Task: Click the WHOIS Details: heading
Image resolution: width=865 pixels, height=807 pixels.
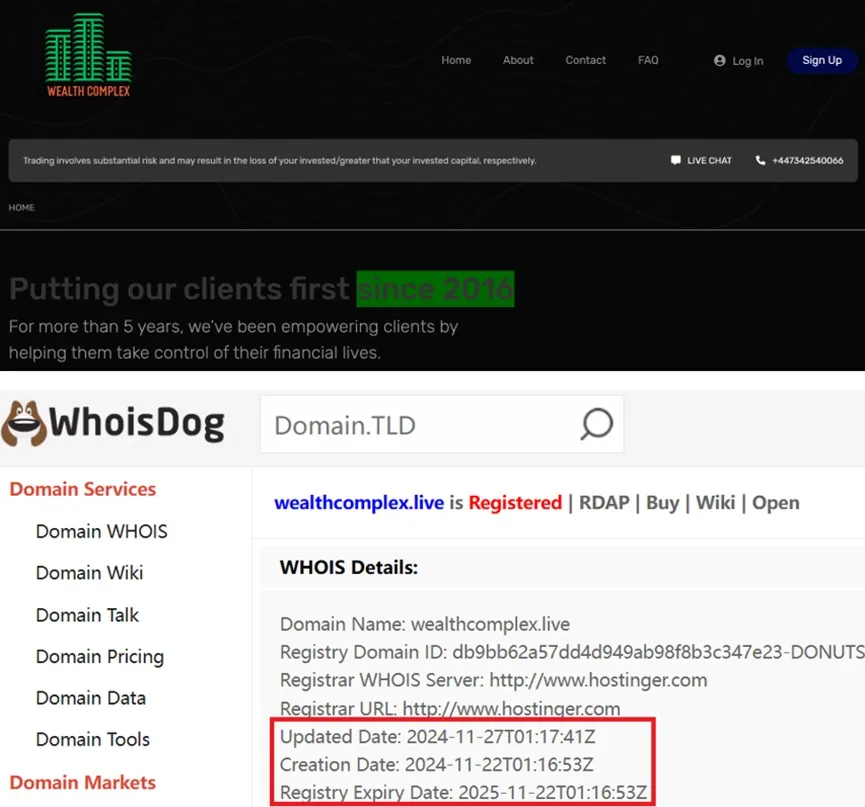Action: [349, 567]
